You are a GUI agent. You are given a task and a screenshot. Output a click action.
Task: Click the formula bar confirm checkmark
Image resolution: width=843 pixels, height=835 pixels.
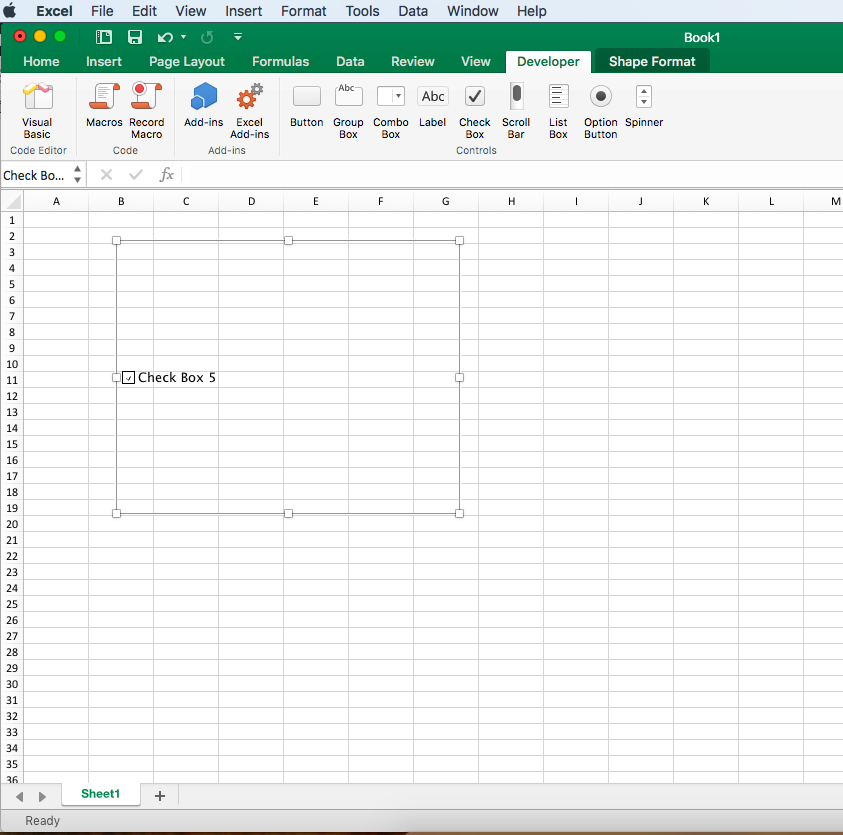136,175
